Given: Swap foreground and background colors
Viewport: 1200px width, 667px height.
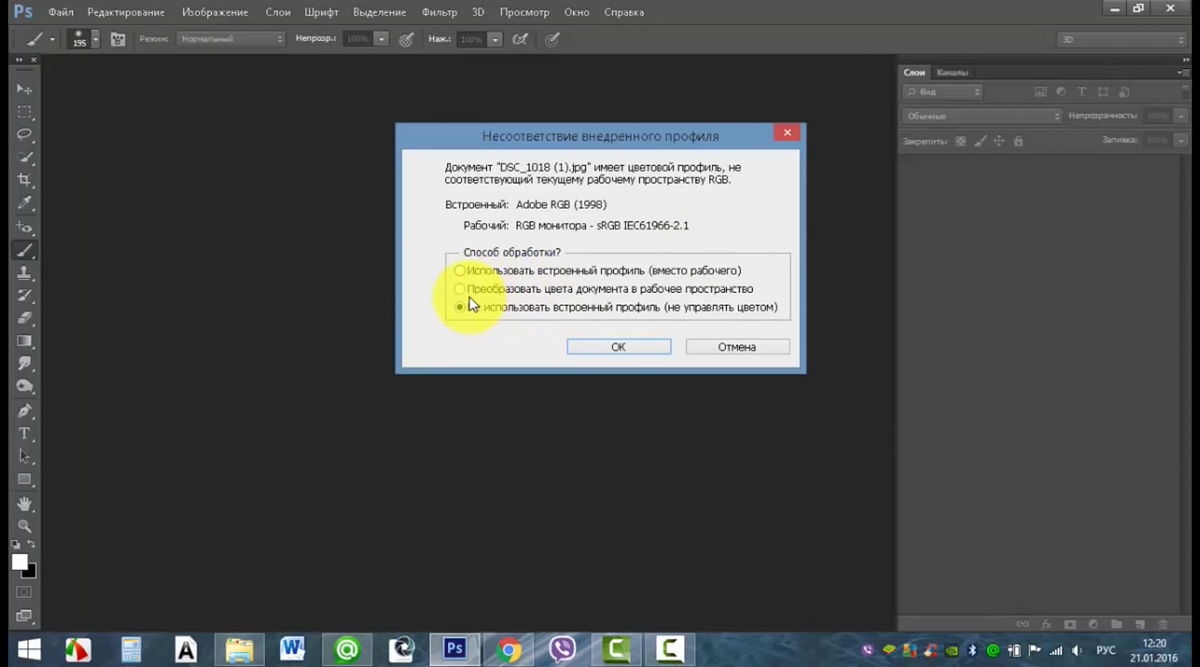Looking at the screenshot, I should click(x=33, y=545).
